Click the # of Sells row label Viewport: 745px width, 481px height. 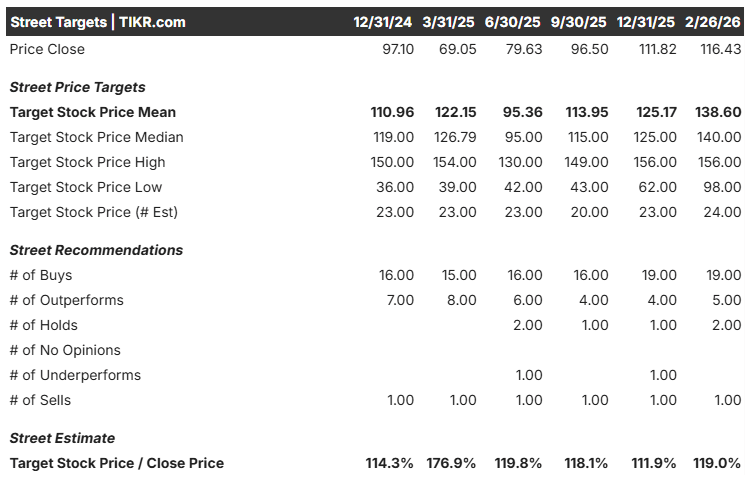(40, 400)
